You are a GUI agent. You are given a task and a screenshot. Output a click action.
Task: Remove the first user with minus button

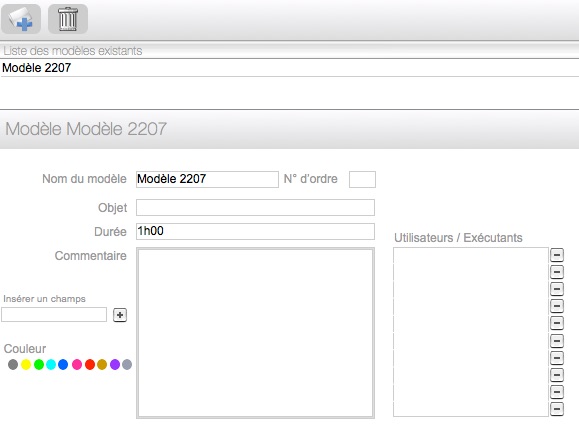coord(557,255)
